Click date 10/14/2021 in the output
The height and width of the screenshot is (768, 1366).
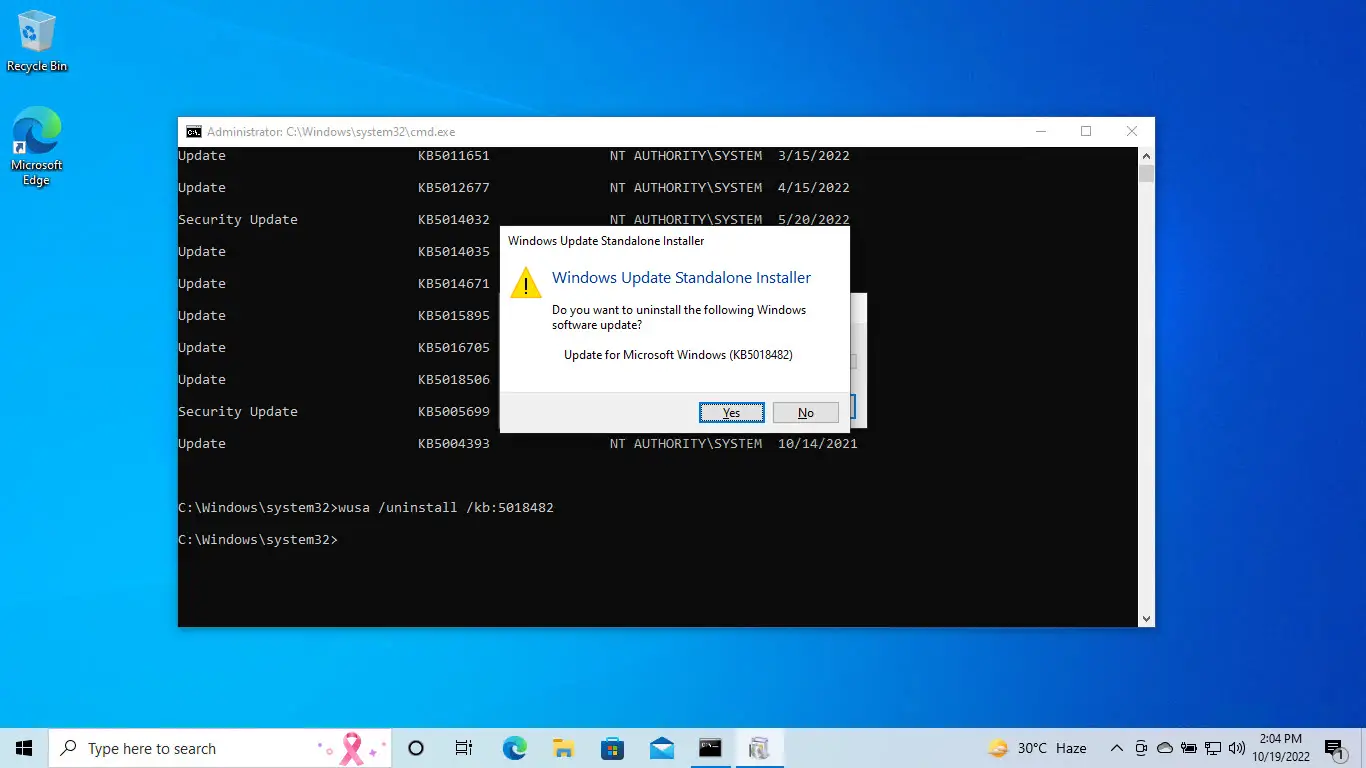point(818,444)
